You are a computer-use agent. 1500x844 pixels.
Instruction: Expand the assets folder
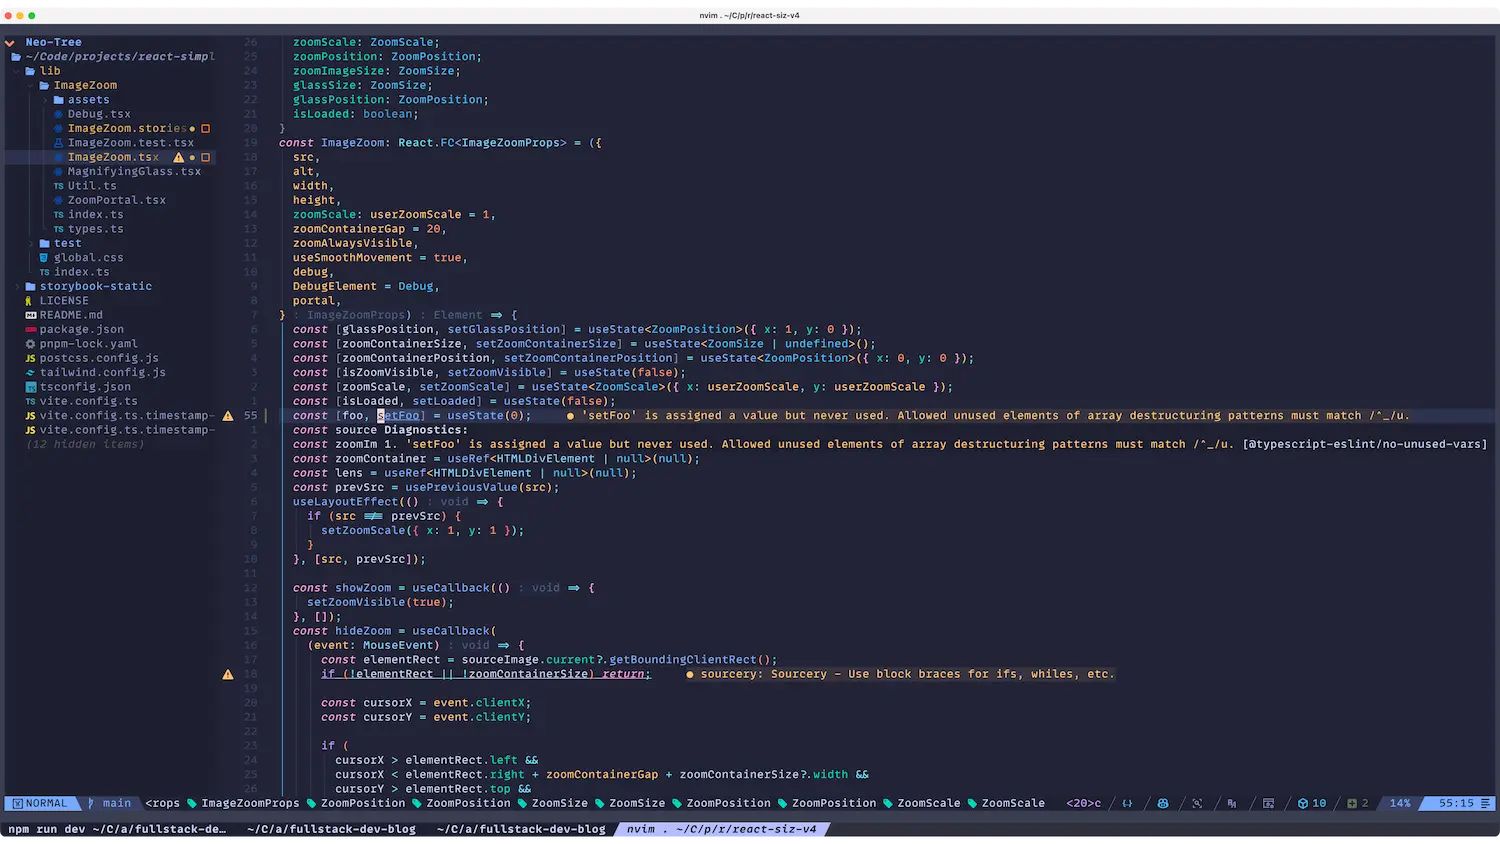45,100
